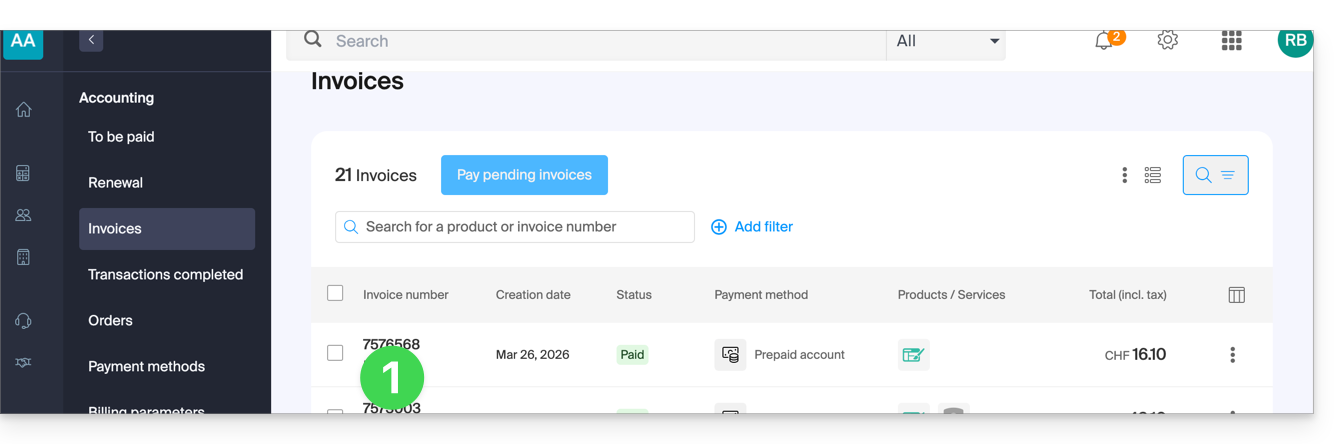This screenshot has width=1344, height=444.
Task: Click the calculator icon in left rail
Action: click(x=24, y=173)
